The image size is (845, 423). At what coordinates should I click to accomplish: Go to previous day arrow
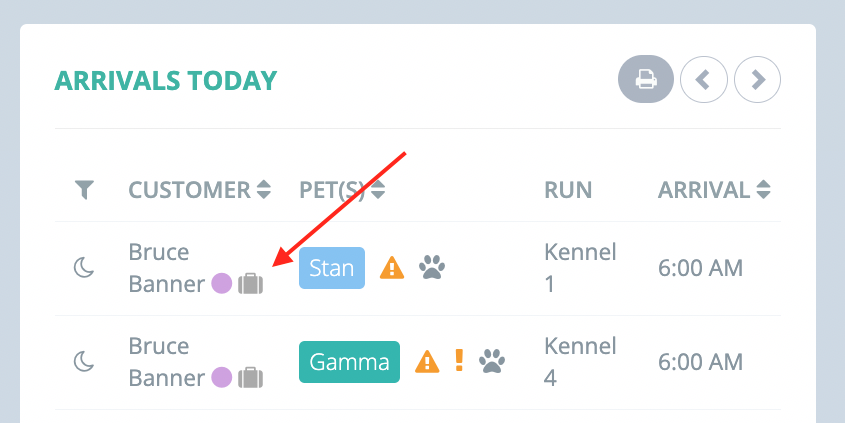(x=704, y=80)
